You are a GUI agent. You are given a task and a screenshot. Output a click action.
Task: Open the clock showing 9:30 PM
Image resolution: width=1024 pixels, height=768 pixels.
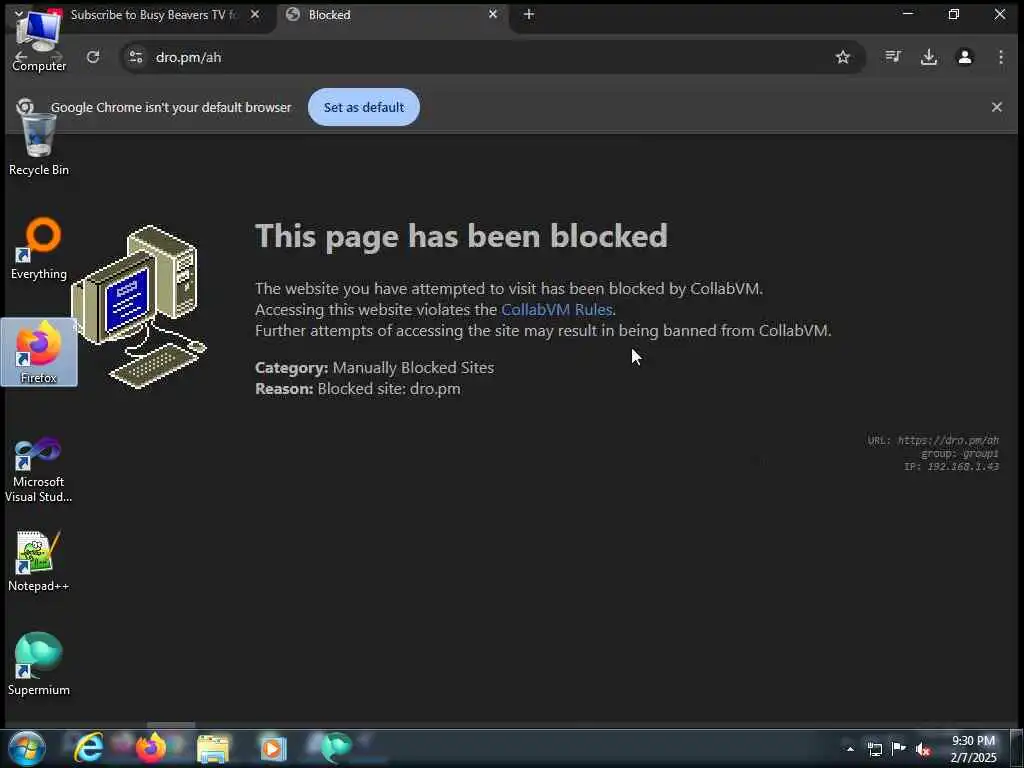coord(973,749)
